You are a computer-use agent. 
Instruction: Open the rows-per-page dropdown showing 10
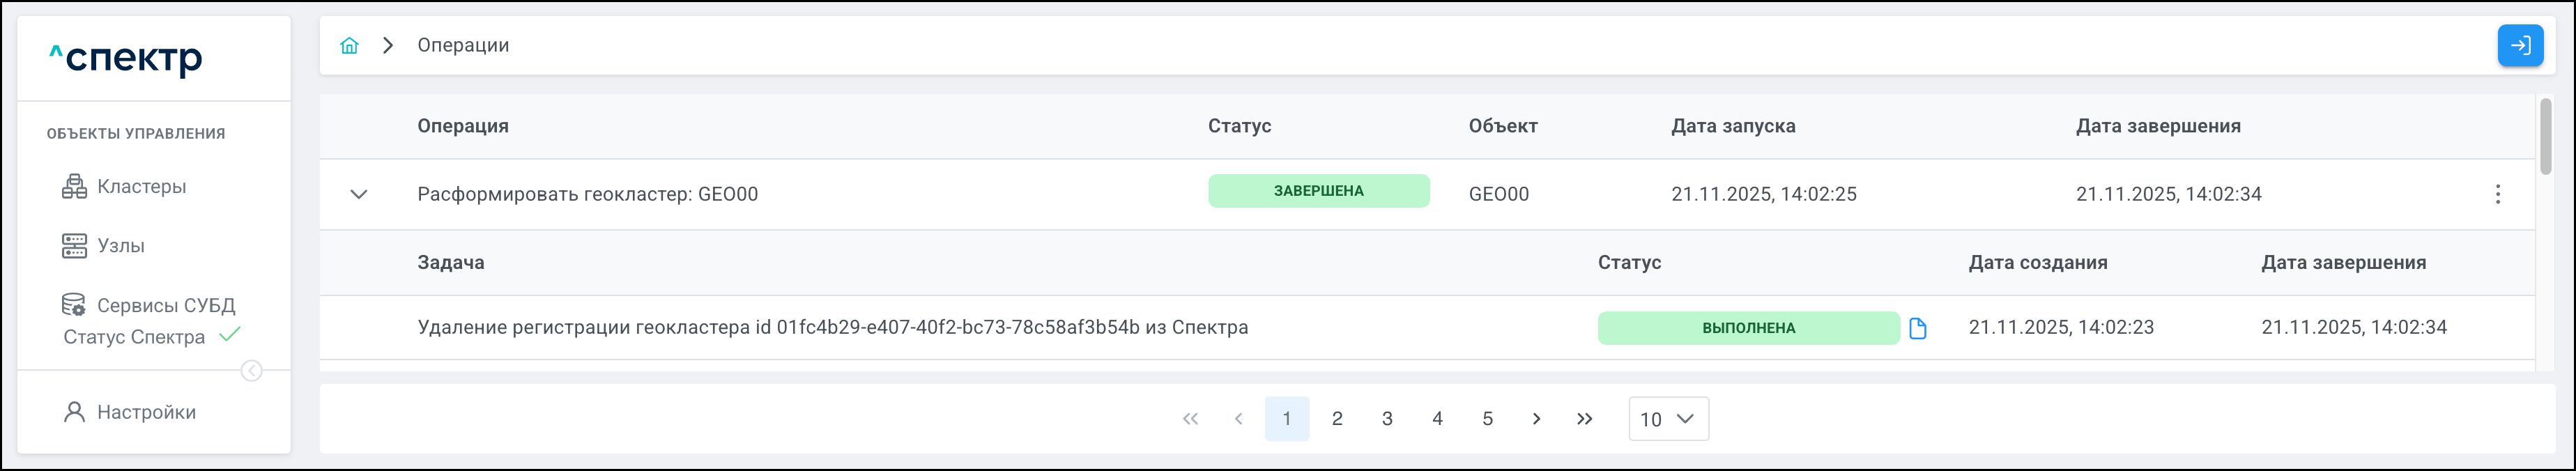(1668, 419)
